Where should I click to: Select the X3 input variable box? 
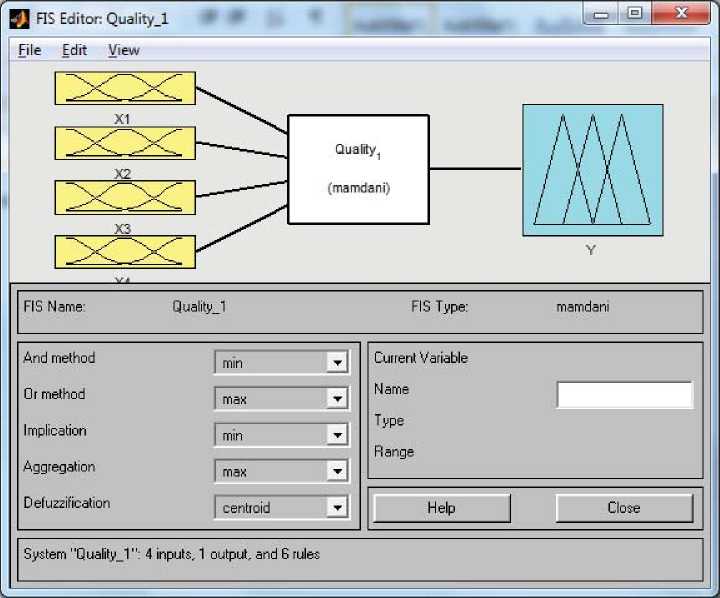coord(124,197)
